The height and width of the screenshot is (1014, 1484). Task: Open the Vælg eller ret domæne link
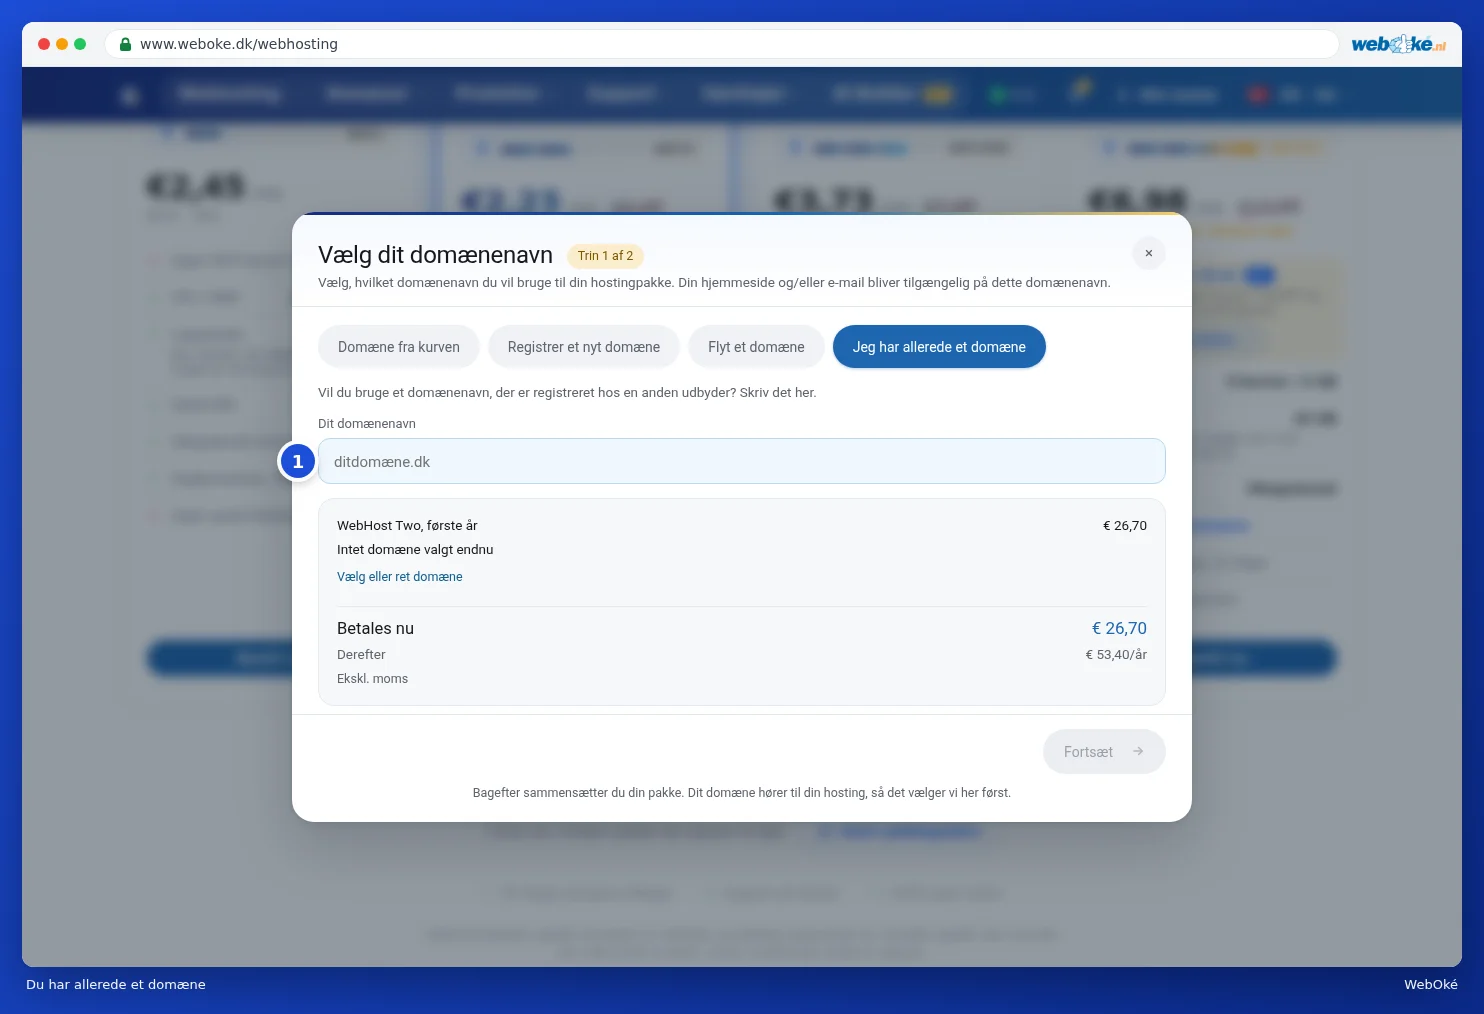tap(400, 577)
